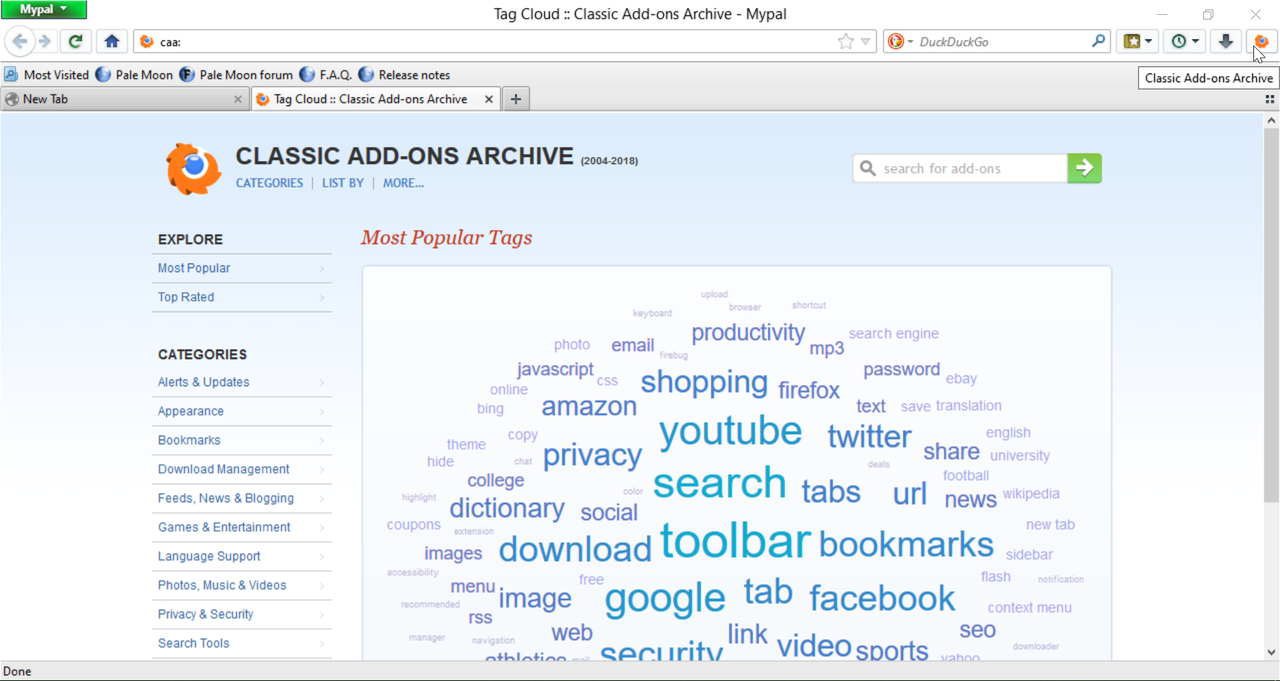Image resolution: width=1280 pixels, height=681 pixels.
Task: Open the Home page button
Action: point(112,42)
